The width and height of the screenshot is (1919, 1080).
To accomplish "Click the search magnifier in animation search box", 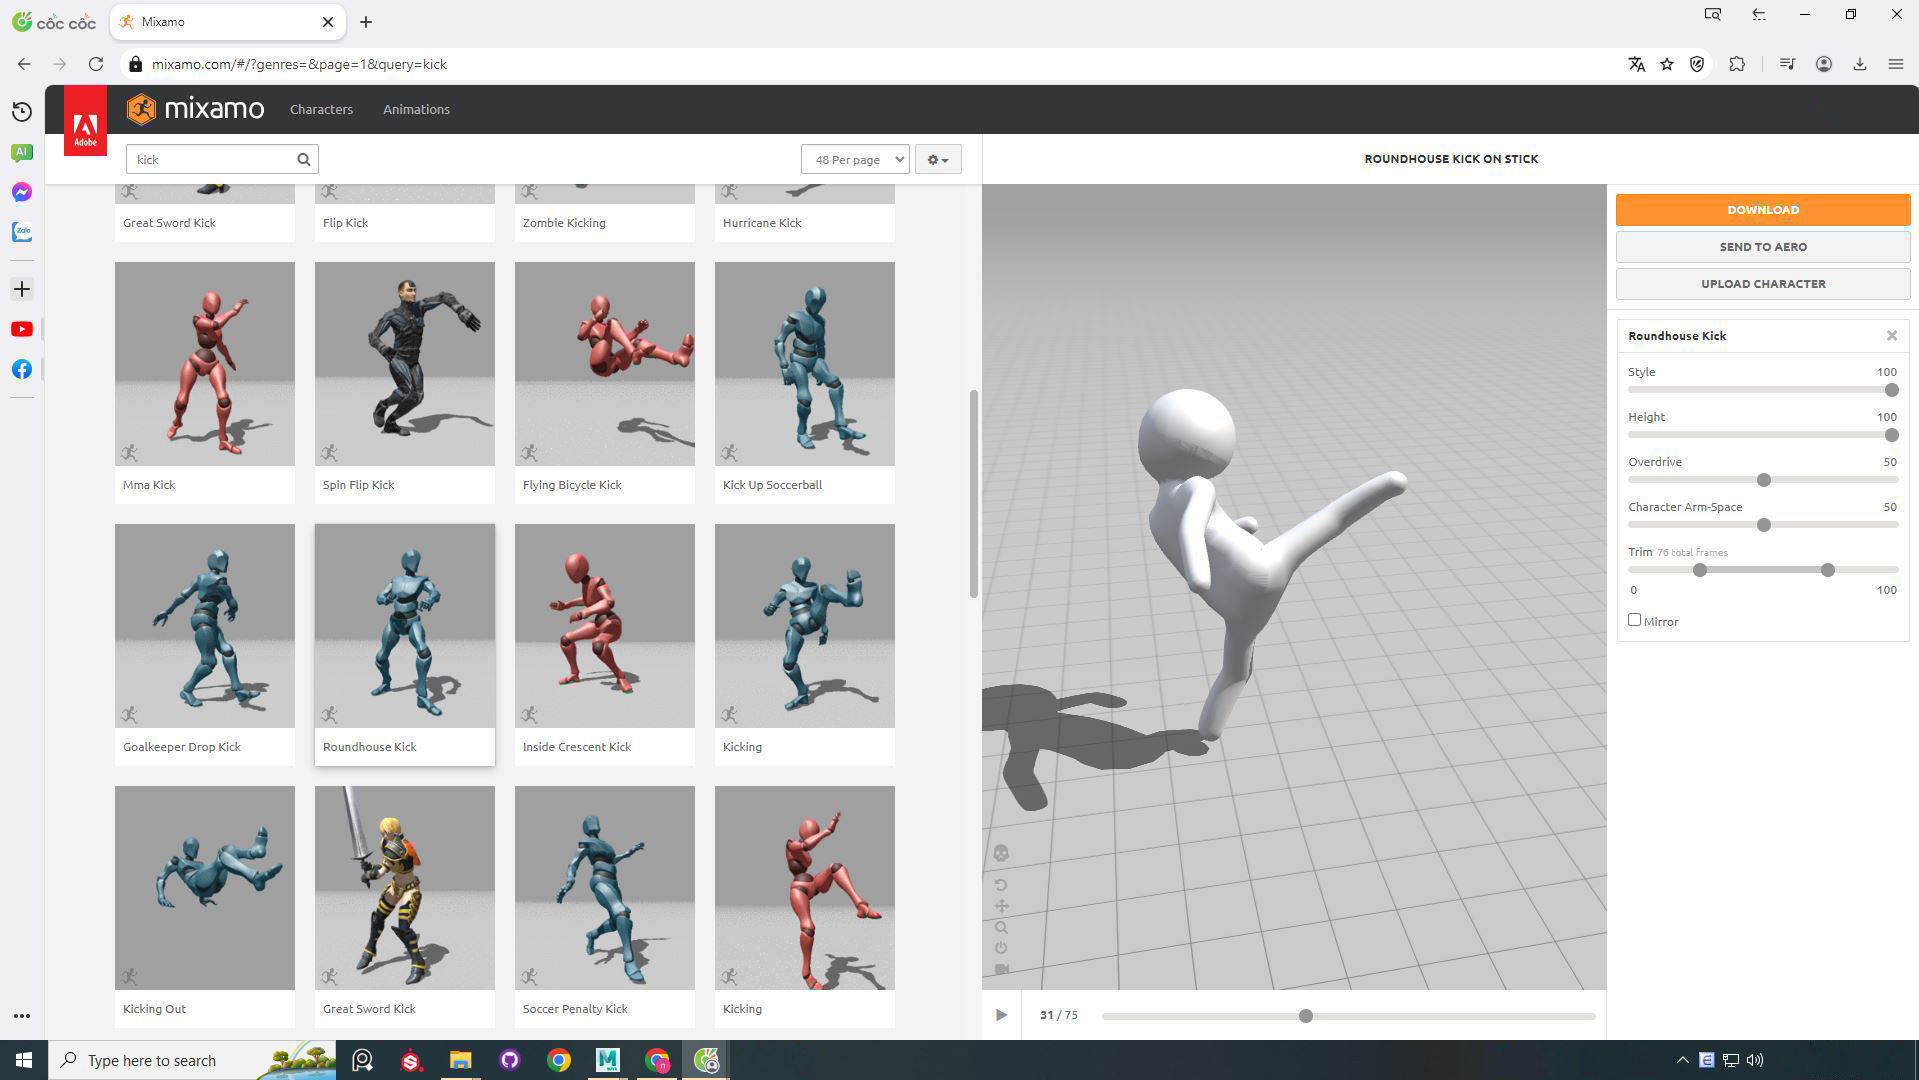I will pos(304,159).
